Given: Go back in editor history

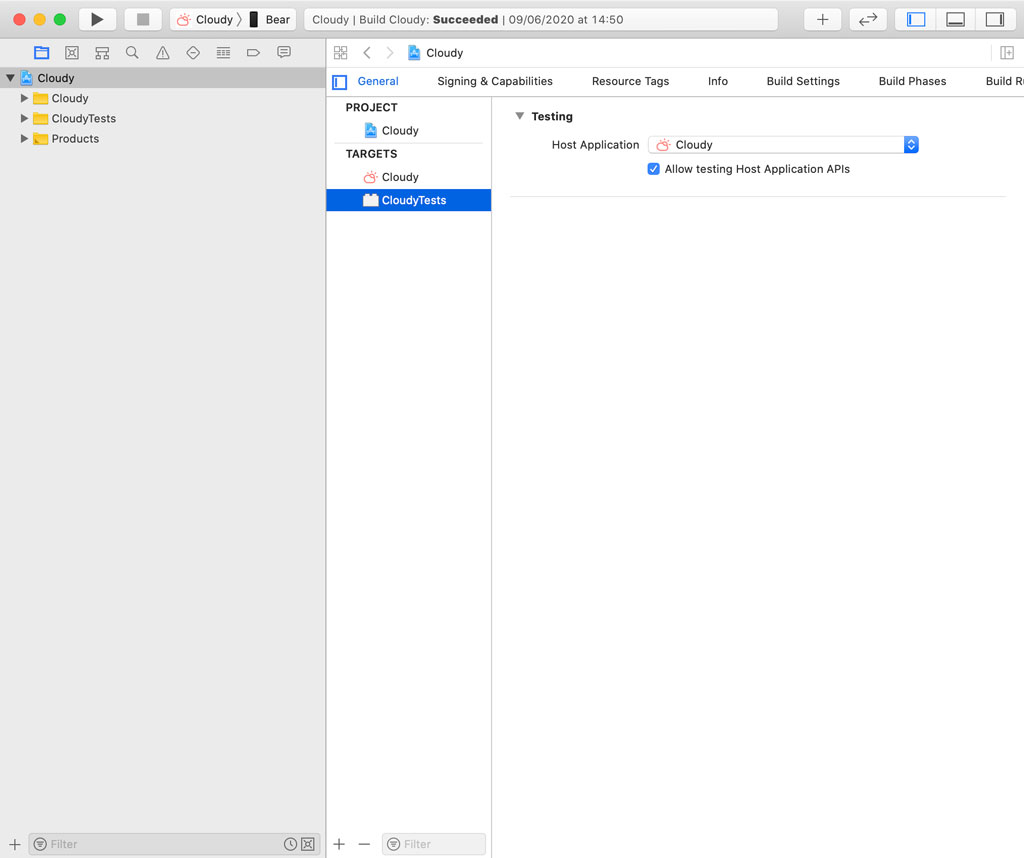Looking at the screenshot, I should (x=367, y=53).
